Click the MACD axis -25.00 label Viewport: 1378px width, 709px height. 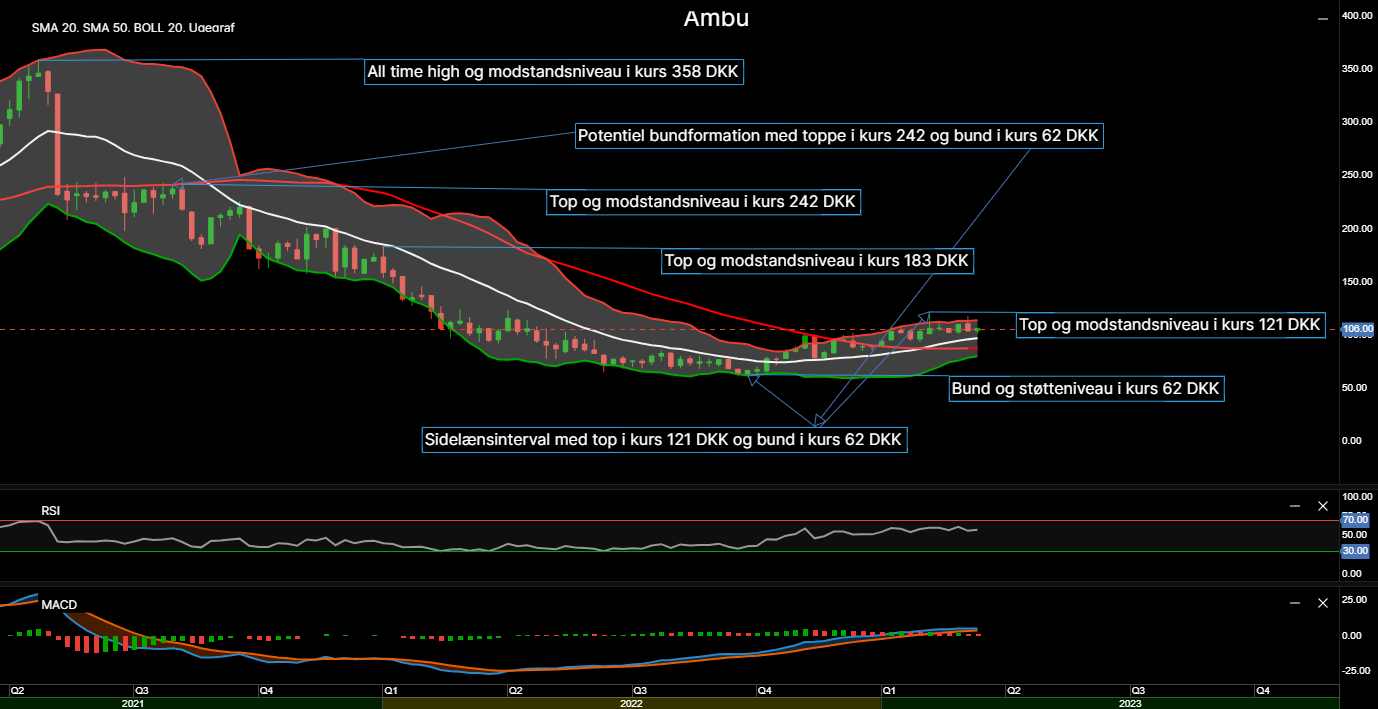(1355, 670)
